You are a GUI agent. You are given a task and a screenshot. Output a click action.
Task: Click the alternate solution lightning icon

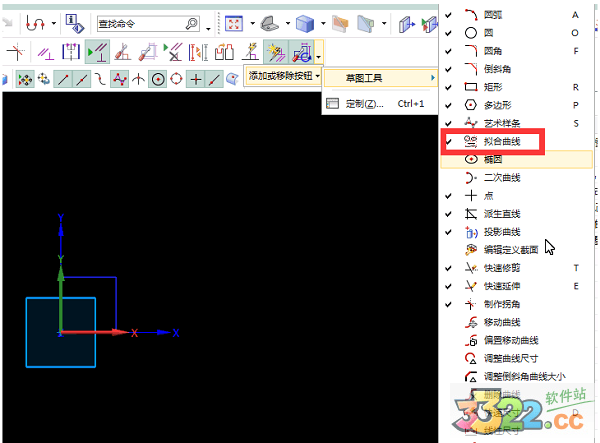point(250,52)
